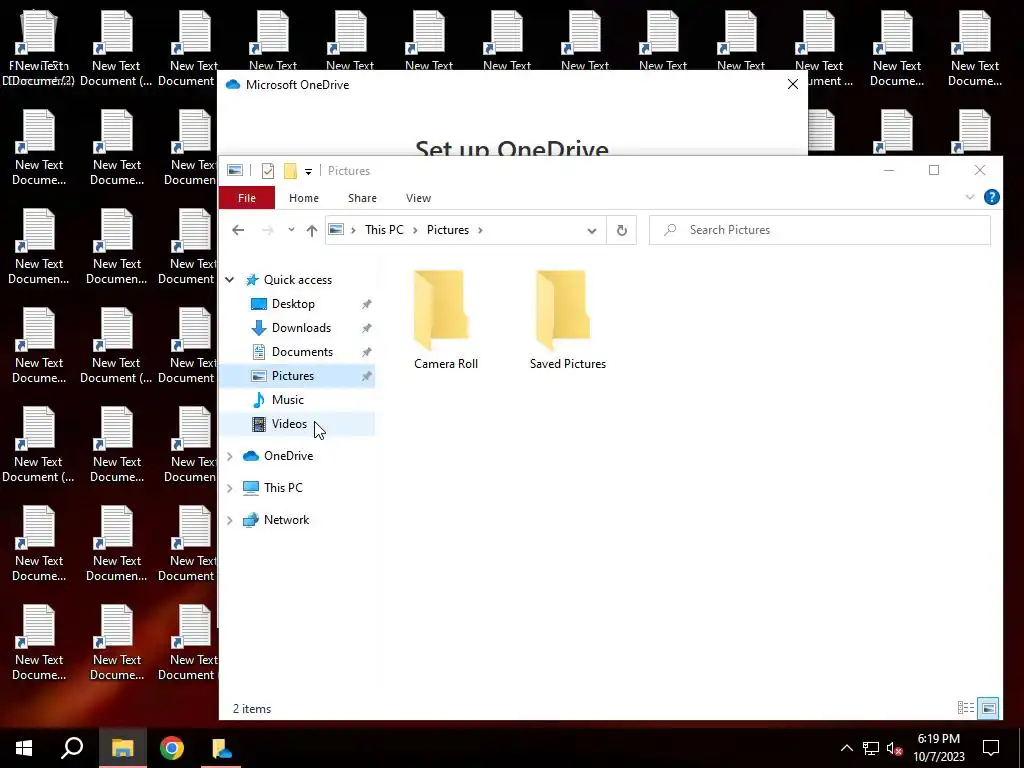Open the Windows Start menu
This screenshot has width=1024, height=768.
[24, 748]
